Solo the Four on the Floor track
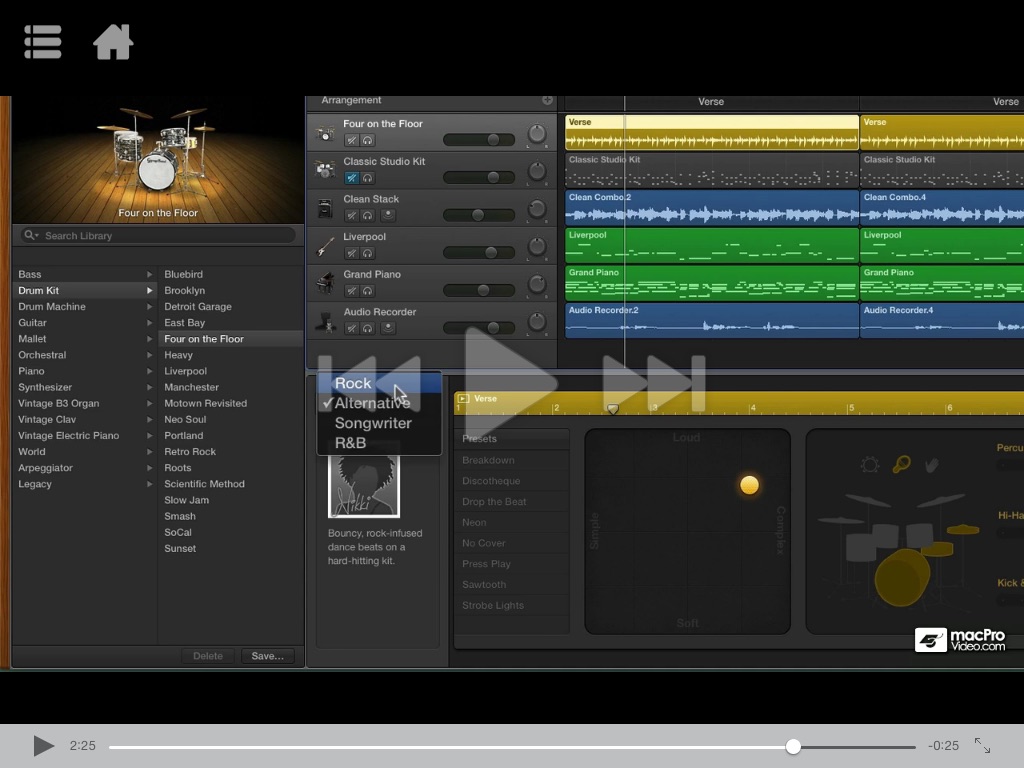Screen dimensions: 1024x768 (x=367, y=141)
